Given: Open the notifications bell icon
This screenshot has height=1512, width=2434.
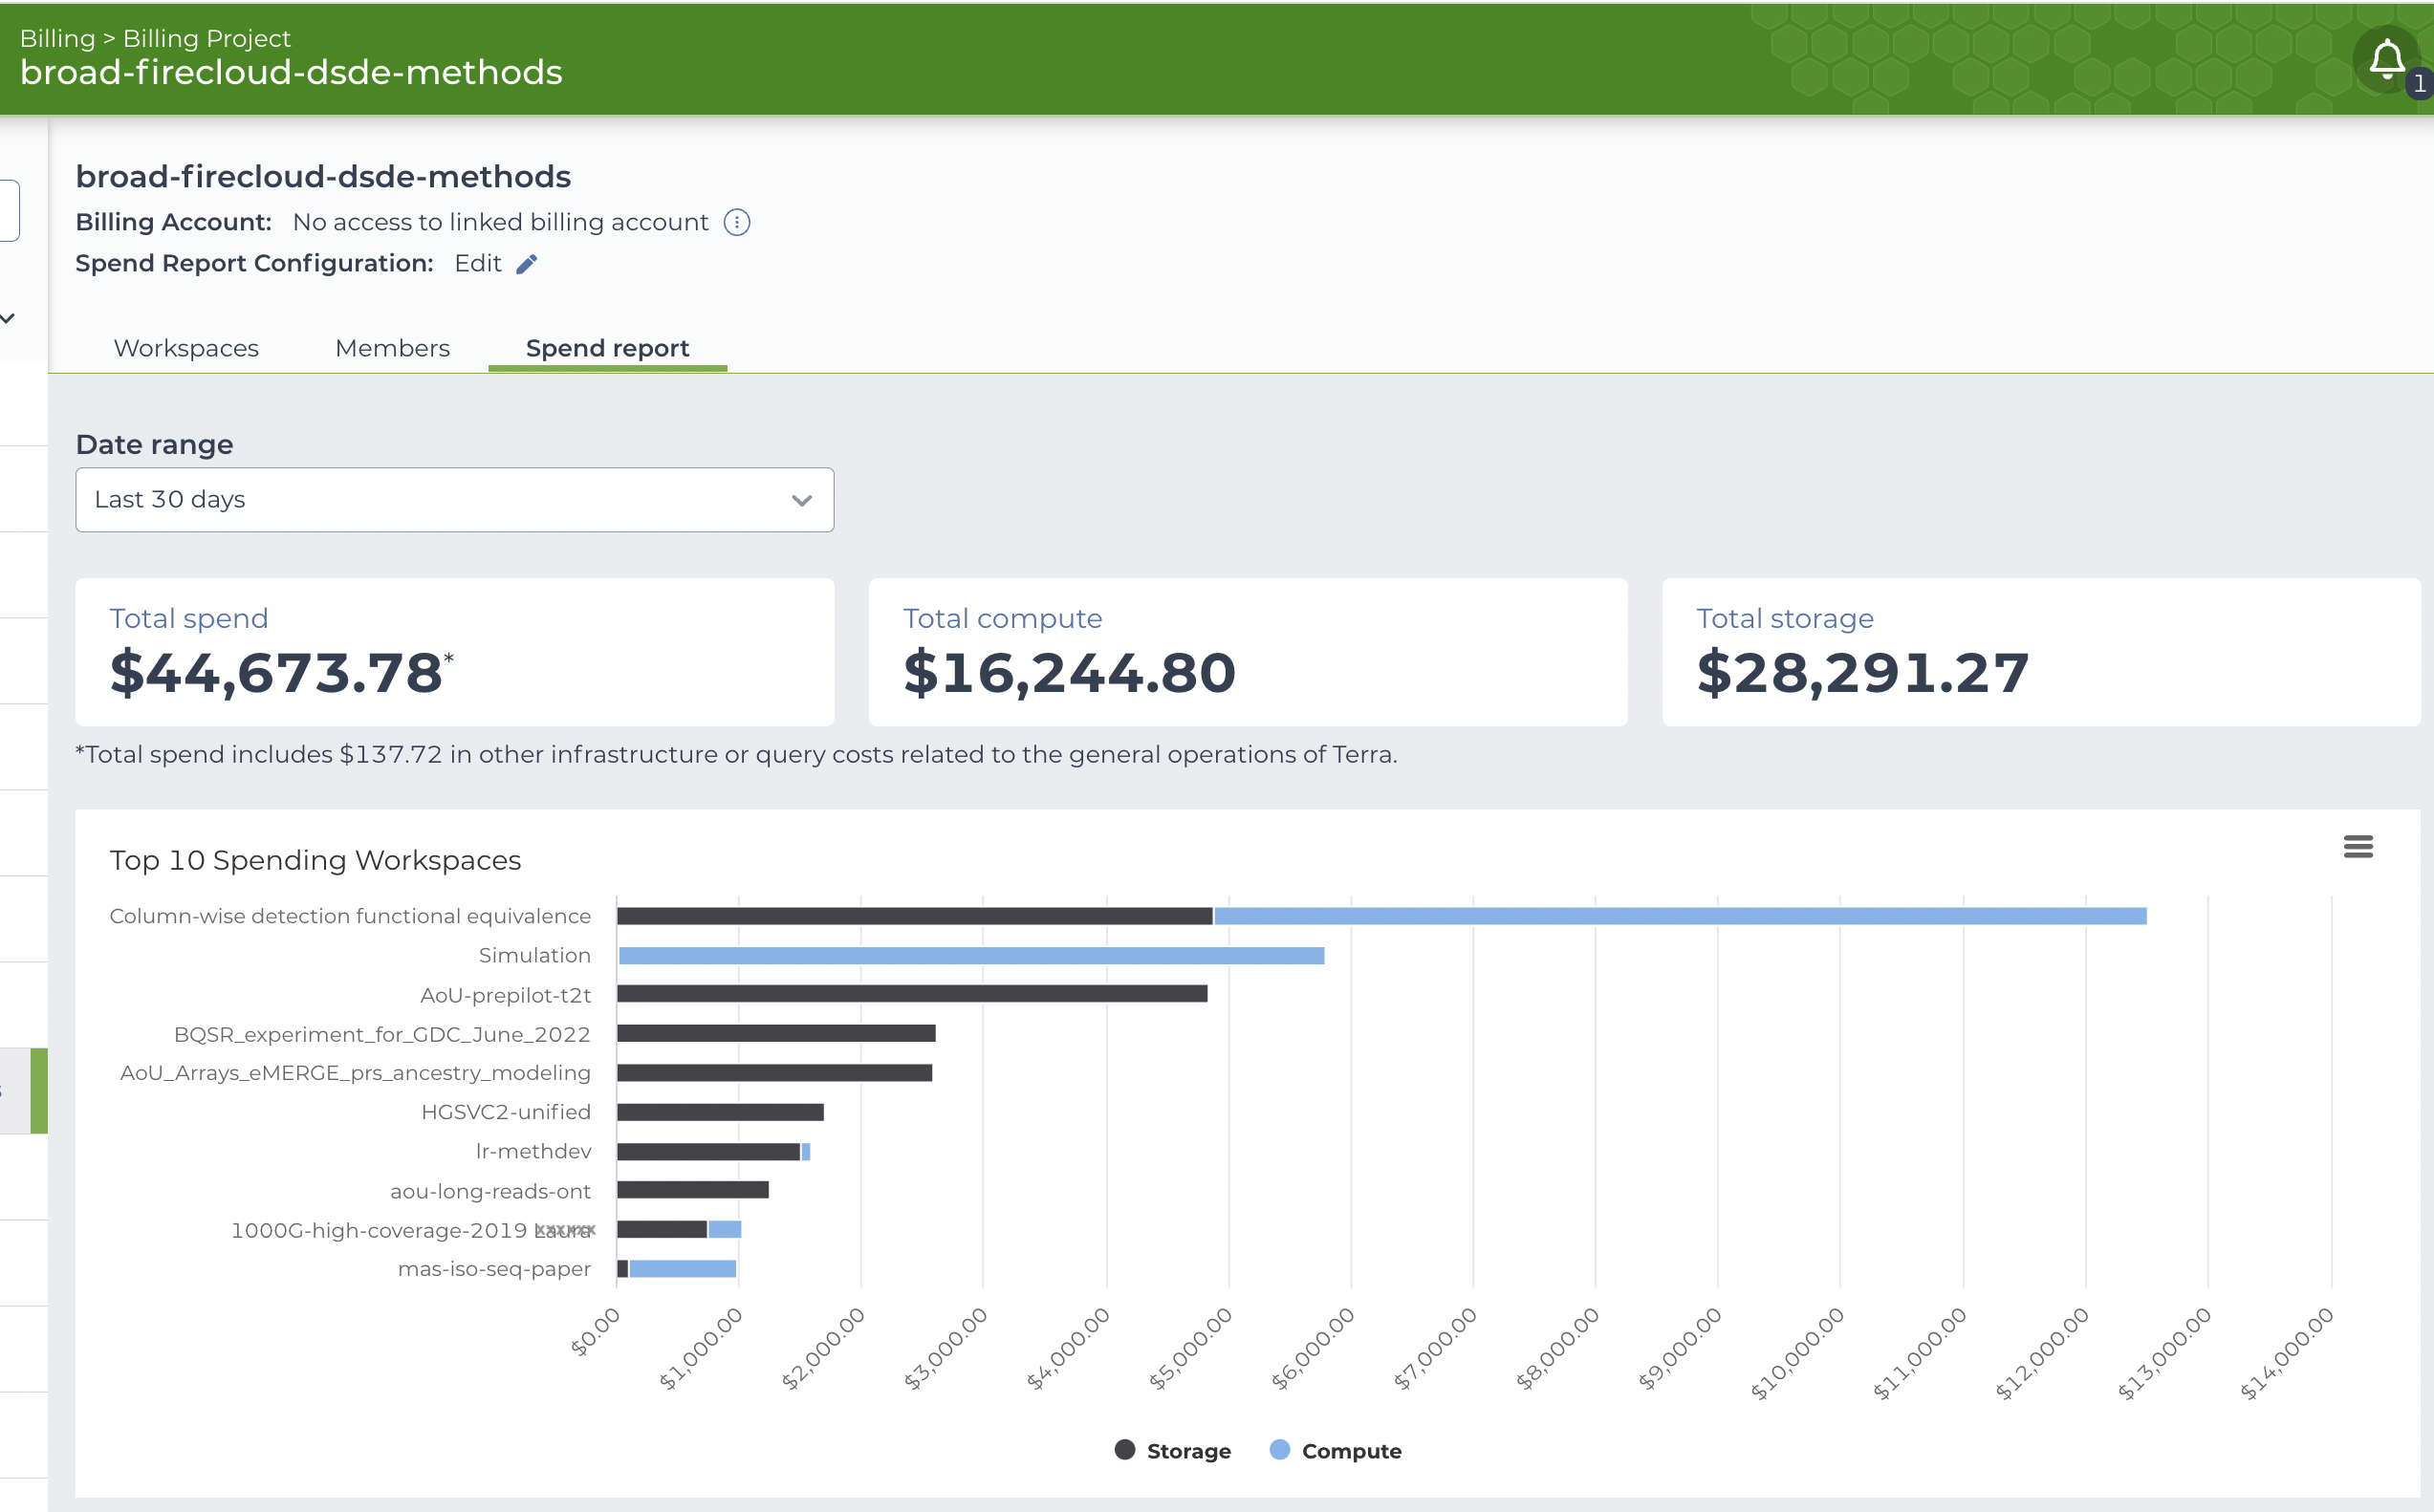Looking at the screenshot, I should coord(2387,60).
